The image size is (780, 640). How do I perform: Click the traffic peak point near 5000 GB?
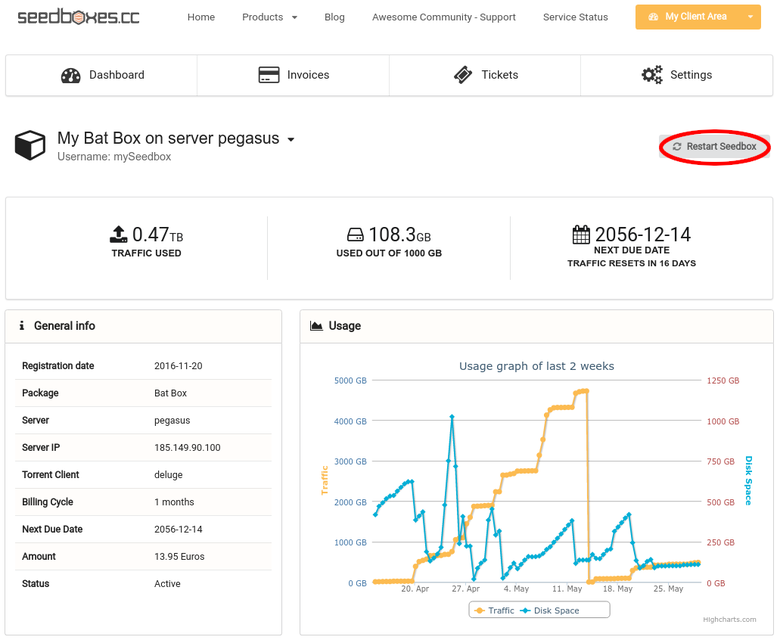(x=586, y=391)
